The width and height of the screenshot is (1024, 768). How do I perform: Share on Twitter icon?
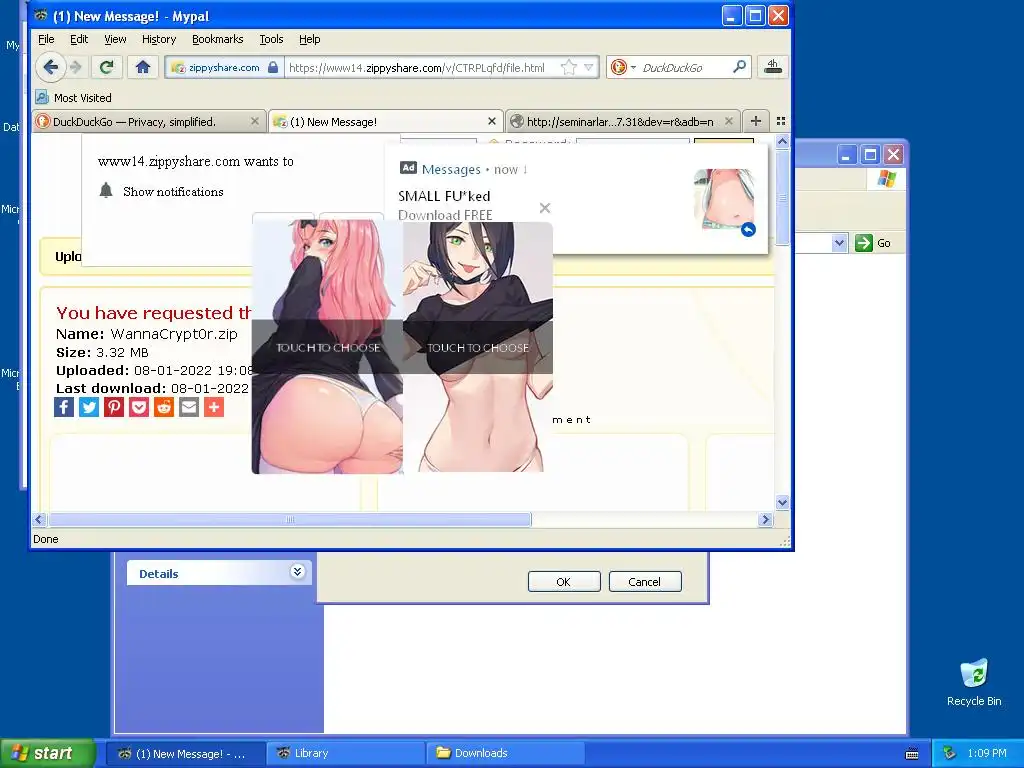pos(89,407)
